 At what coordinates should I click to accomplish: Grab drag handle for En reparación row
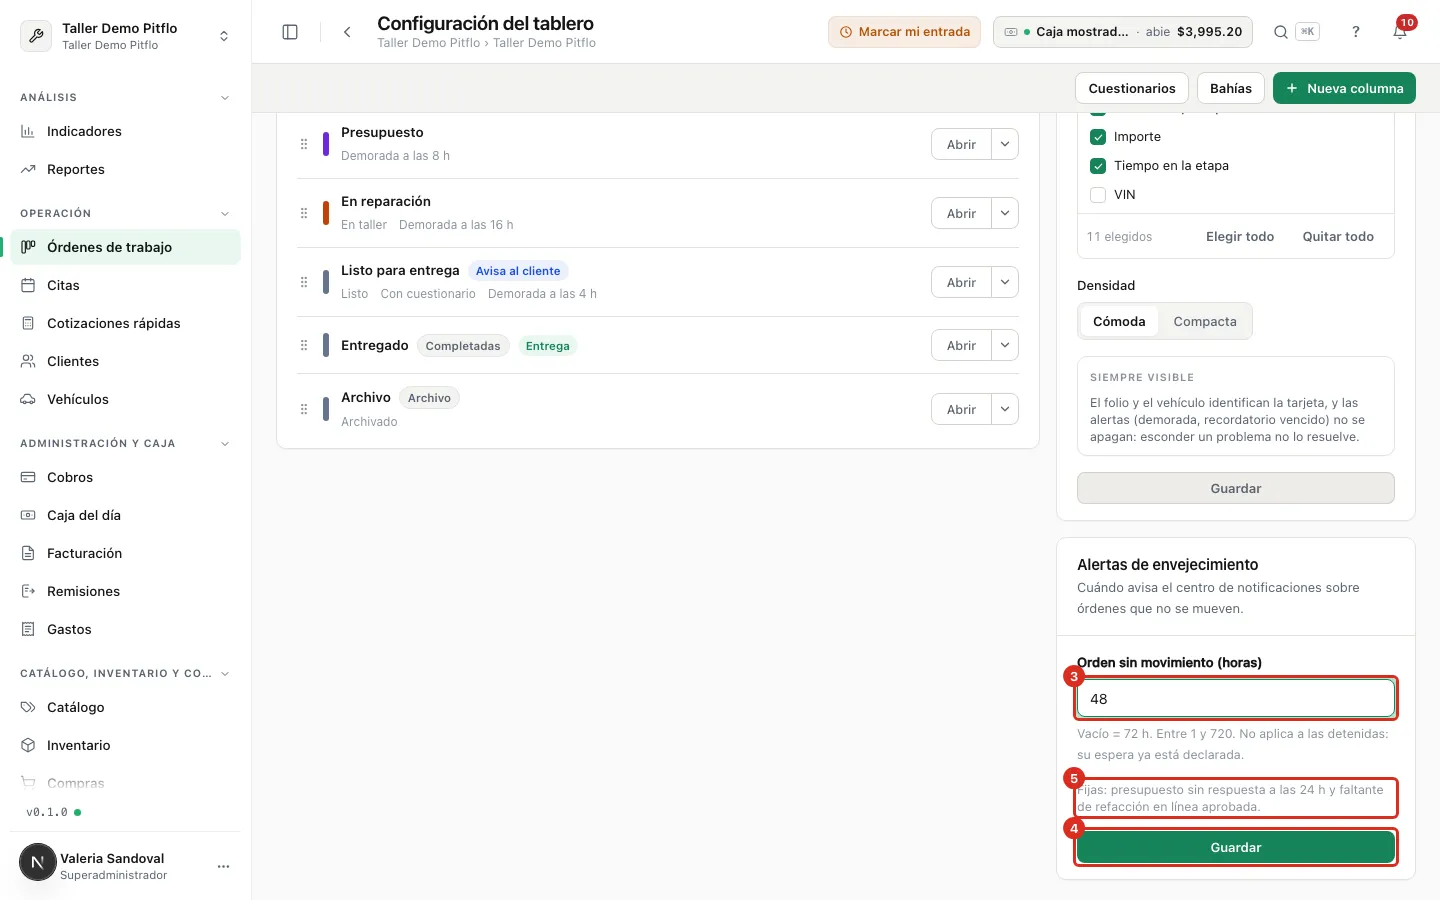click(304, 213)
